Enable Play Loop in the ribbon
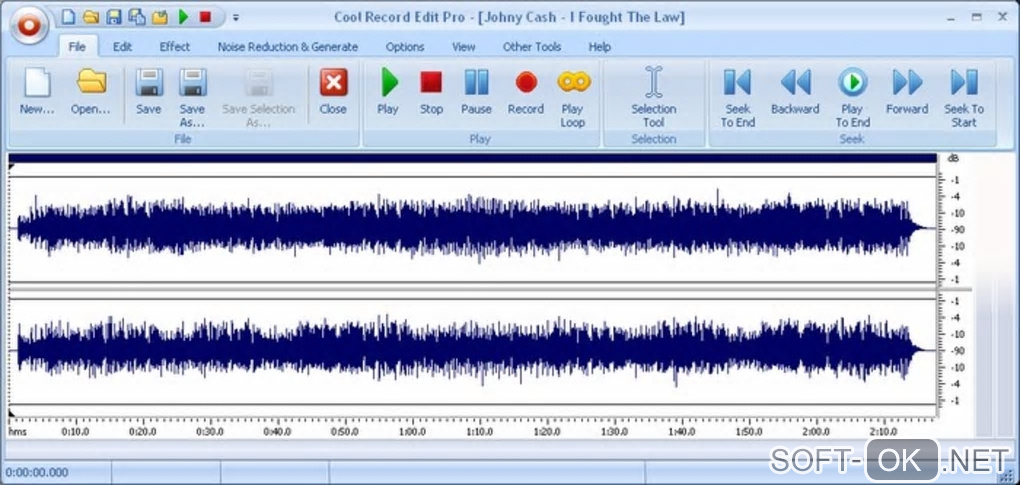 click(573, 98)
